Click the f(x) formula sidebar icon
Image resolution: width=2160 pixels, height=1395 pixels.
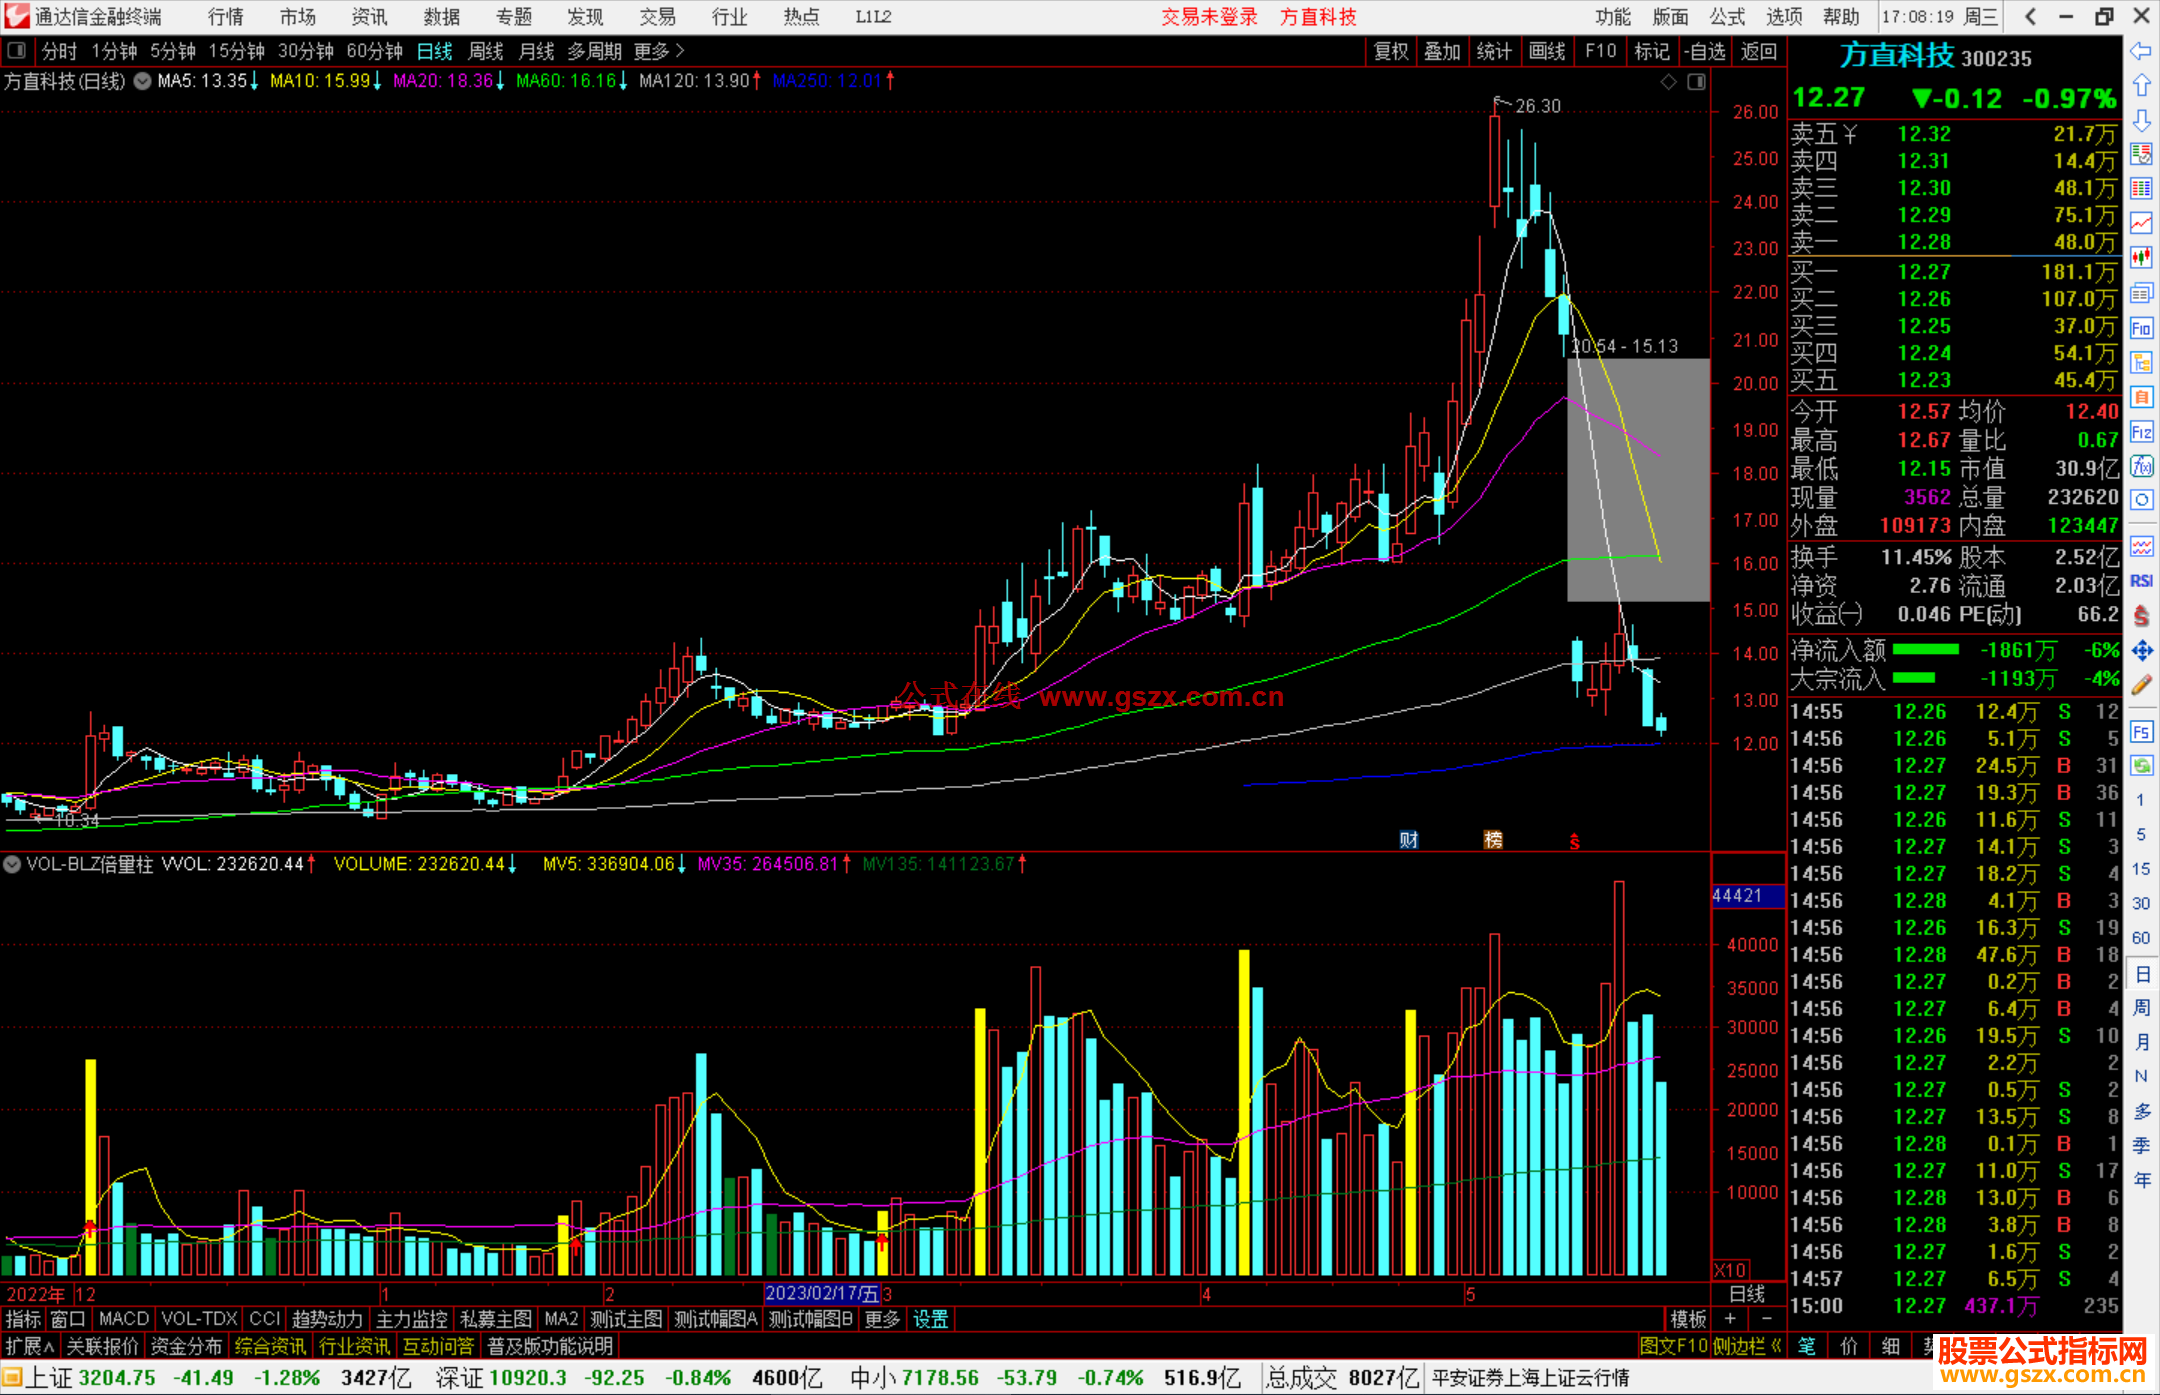tap(2141, 466)
